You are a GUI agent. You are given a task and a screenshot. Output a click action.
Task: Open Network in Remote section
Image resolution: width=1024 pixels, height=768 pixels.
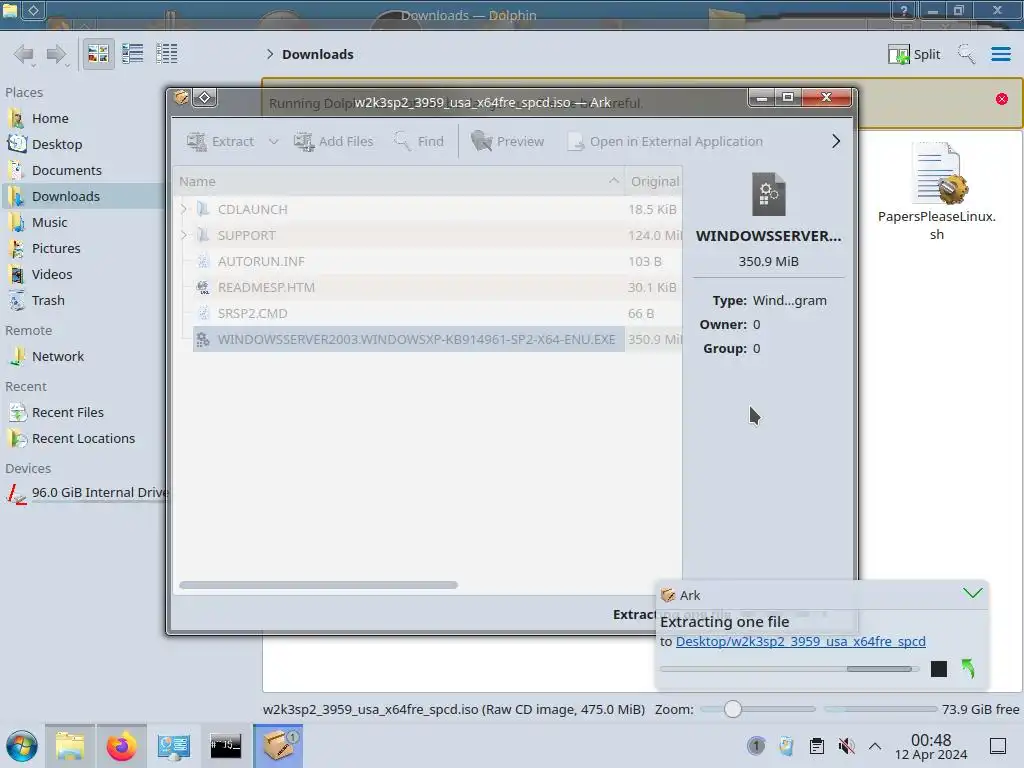coord(57,357)
